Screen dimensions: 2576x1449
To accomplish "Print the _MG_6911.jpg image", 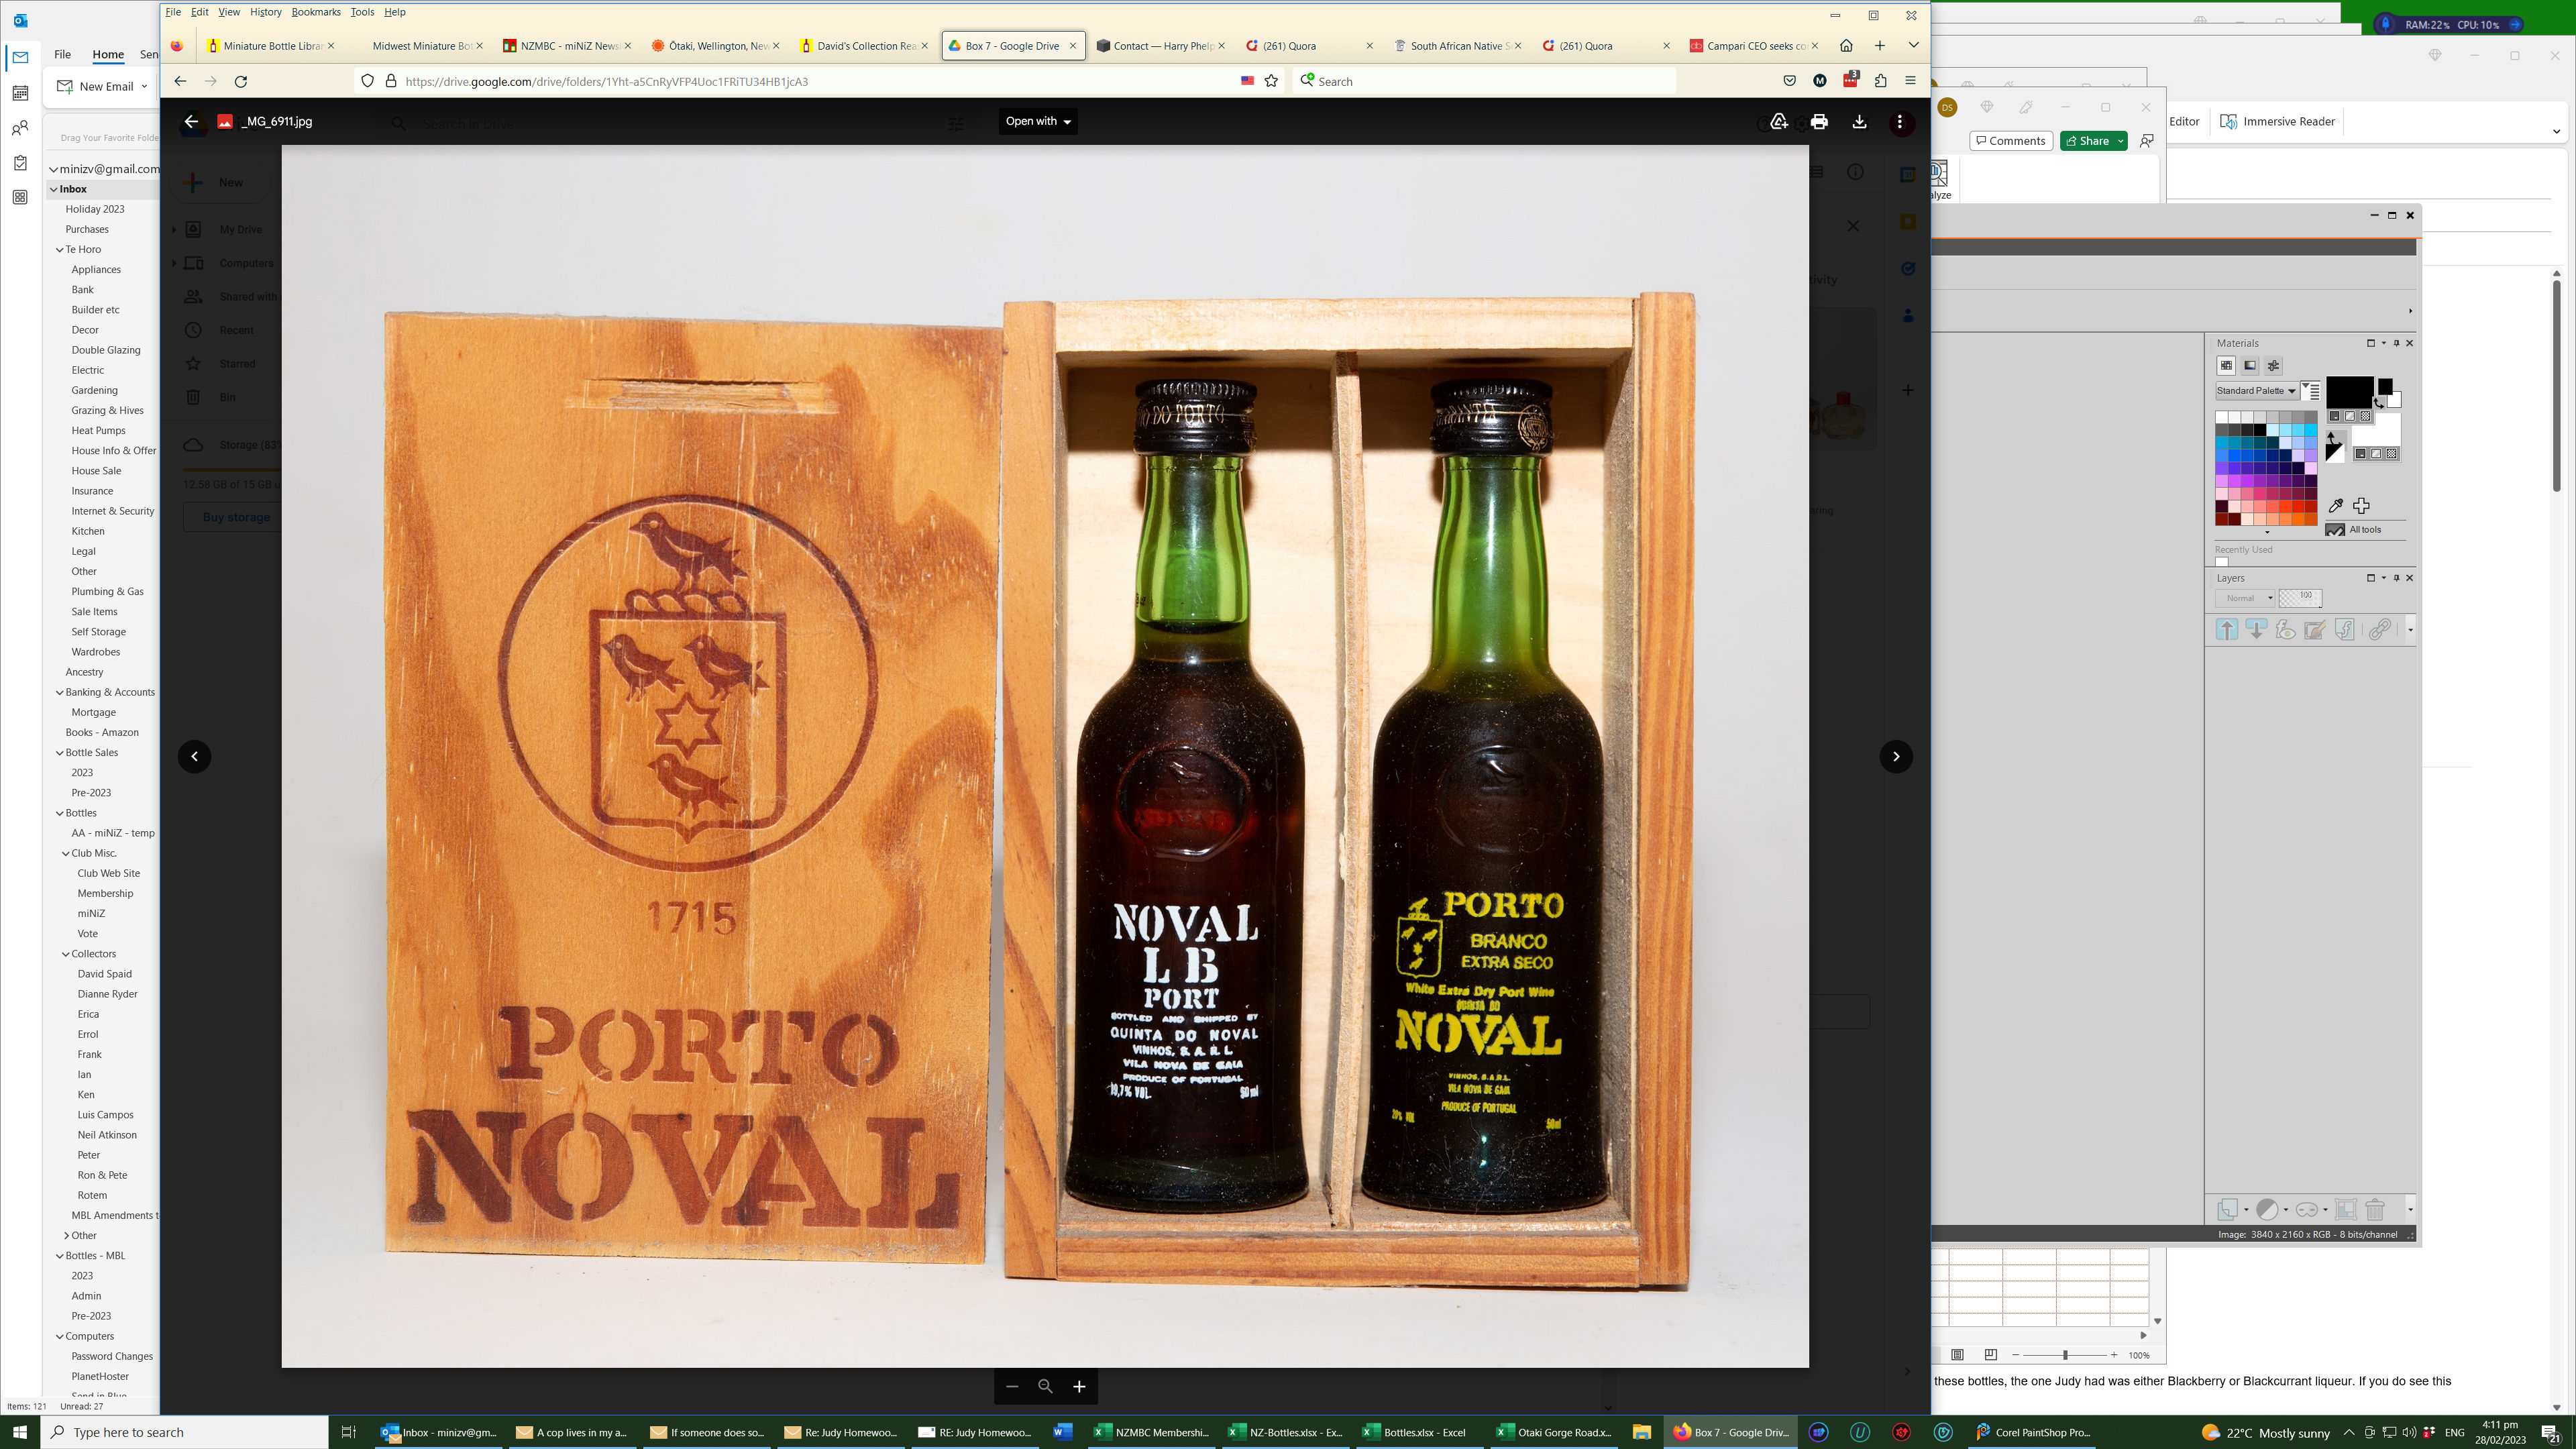I will click(1819, 121).
